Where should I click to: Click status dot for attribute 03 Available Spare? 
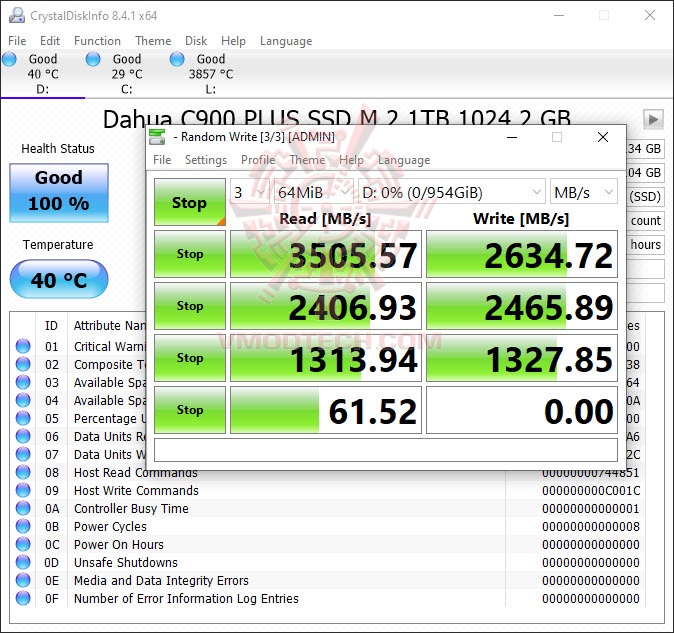pyautogui.click(x=23, y=382)
